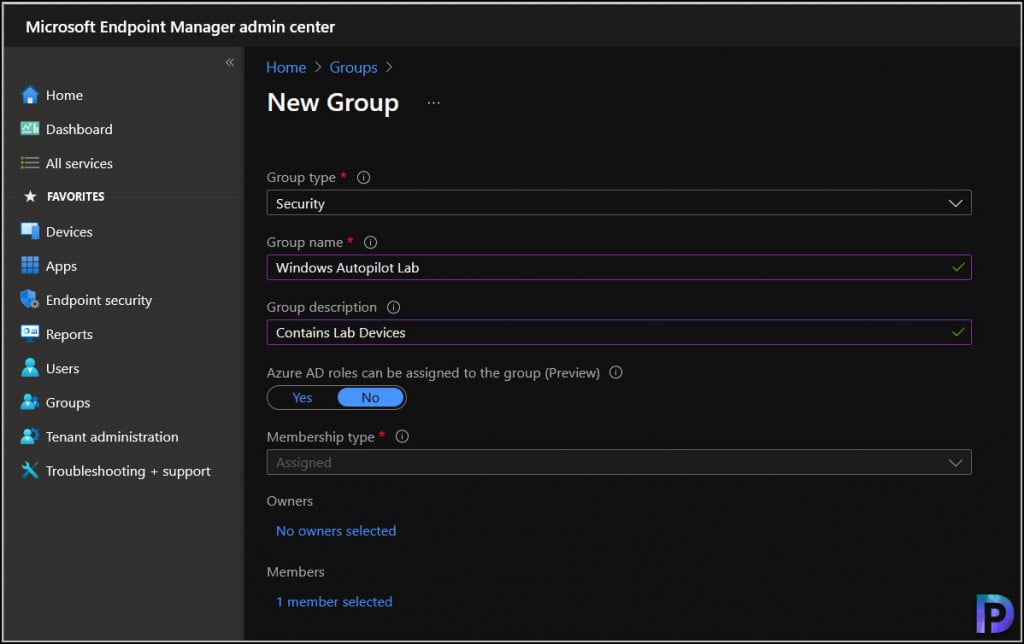Open Troubleshooting + support in sidebar
1024x644 pixels.
(x=128, y=471)
